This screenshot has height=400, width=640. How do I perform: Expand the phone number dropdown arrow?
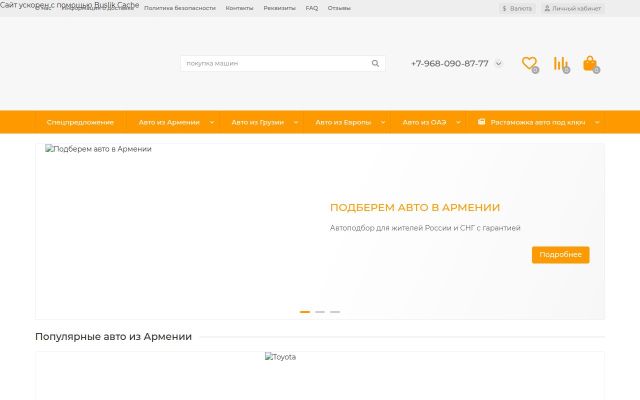[498, 63]
